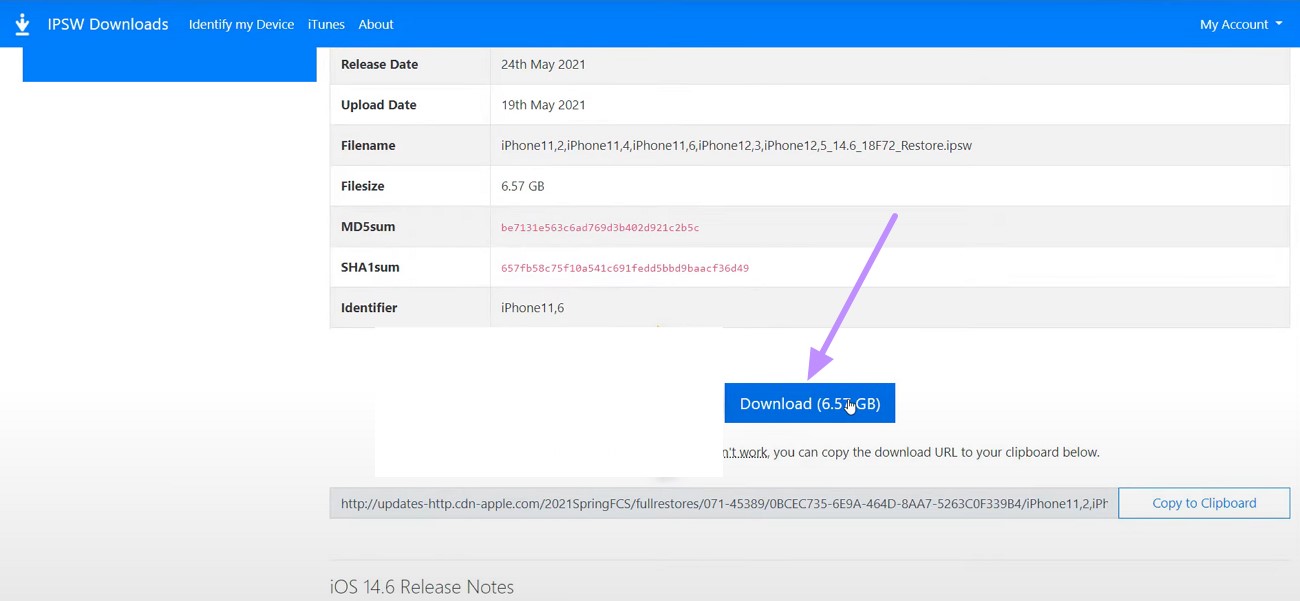Click the Upload Date value 19th May 2021
Screen dimensions: 1300x601
click(x=543, y=105)
